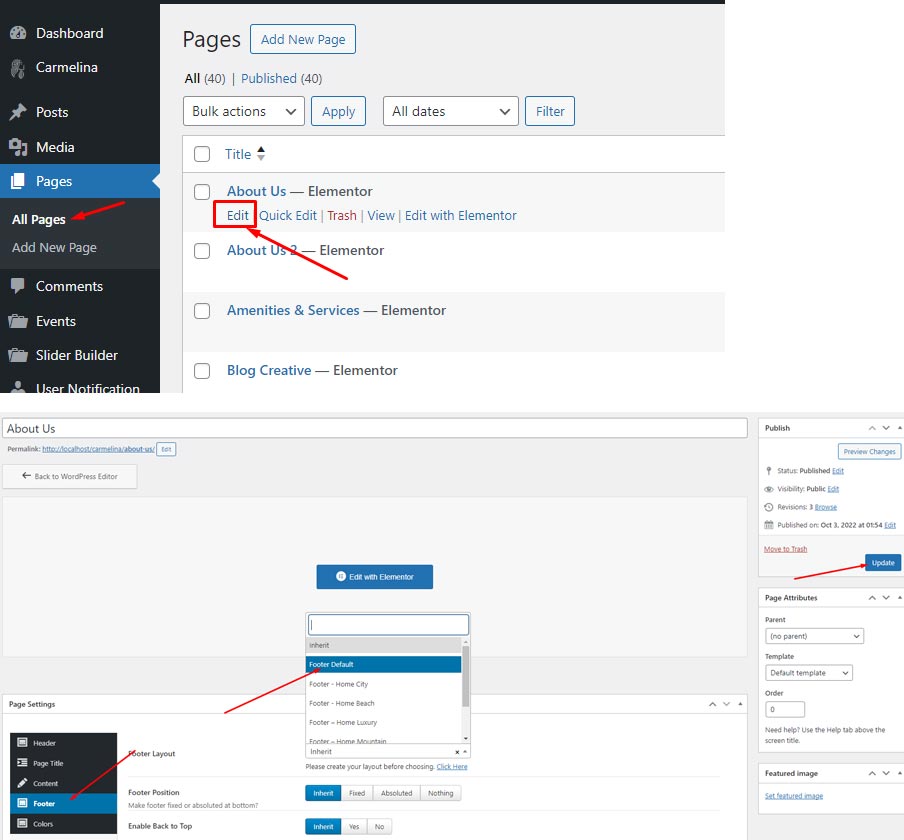
Task: Select the Footer tab in Page Settings
Action: coord(63,803)
